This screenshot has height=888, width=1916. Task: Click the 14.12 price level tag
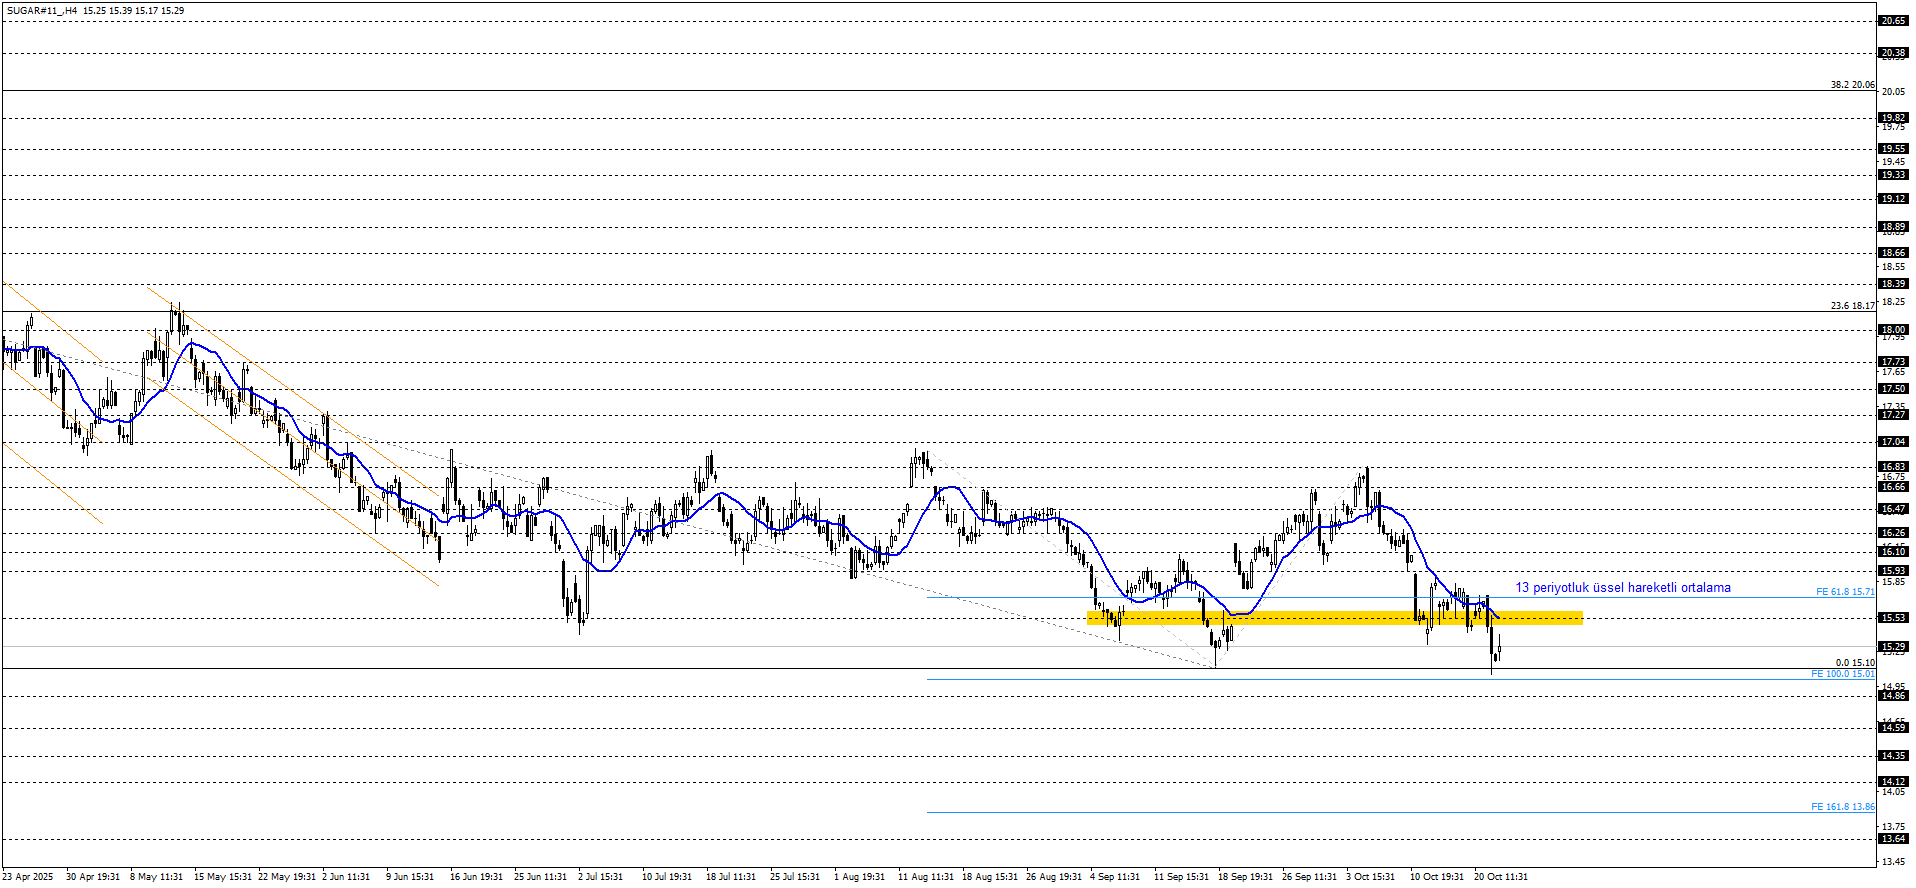[x=1893, y=782]
